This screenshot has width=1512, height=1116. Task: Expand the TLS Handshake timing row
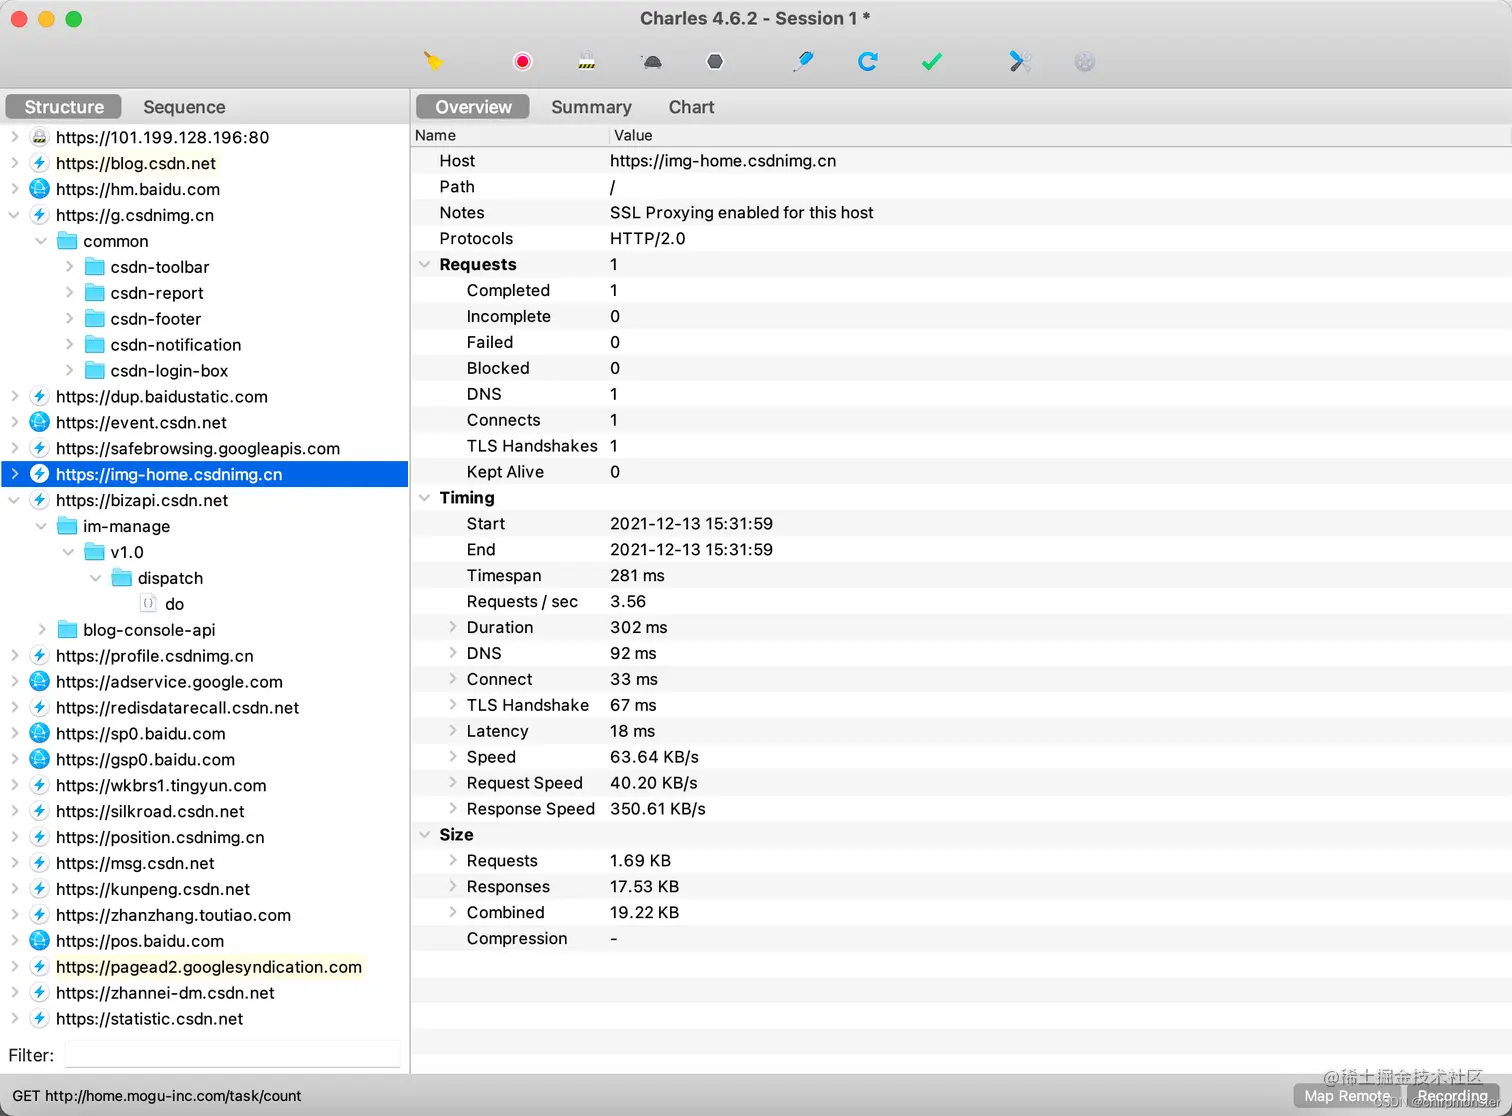tap(452, 705)
